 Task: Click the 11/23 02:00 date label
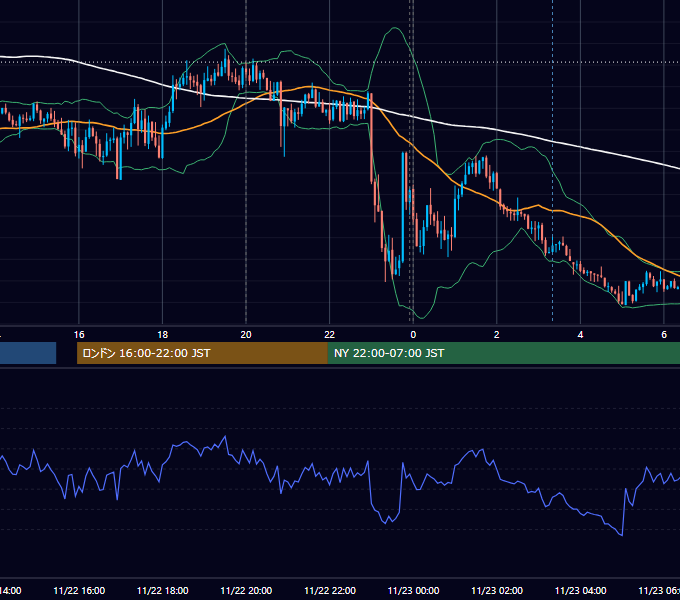point(497,590)
